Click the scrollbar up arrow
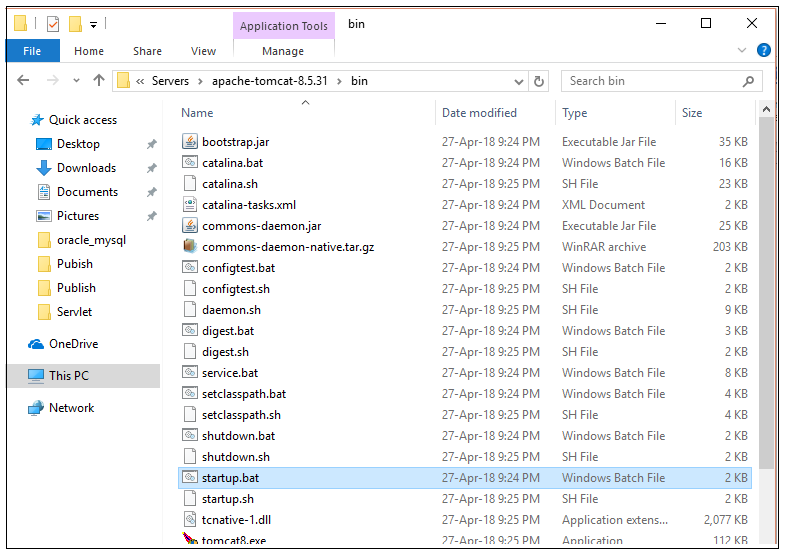 click(766, 109)
